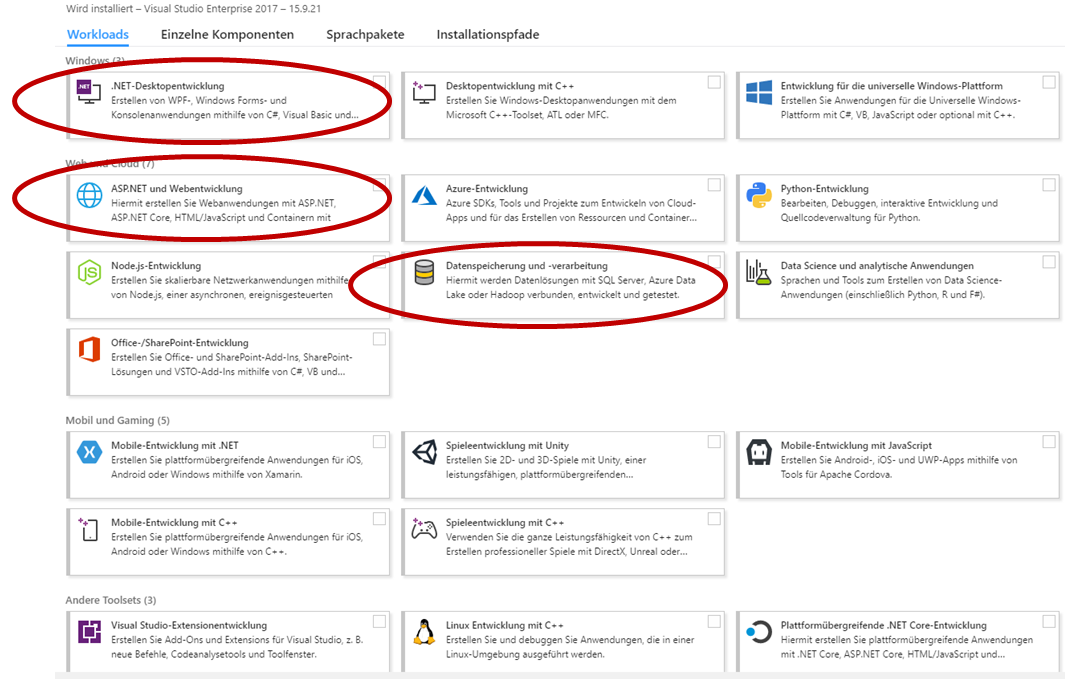Select the Python-Entwicklung checkbox
Screen dimensions: 1065x679
(1049, 185)
